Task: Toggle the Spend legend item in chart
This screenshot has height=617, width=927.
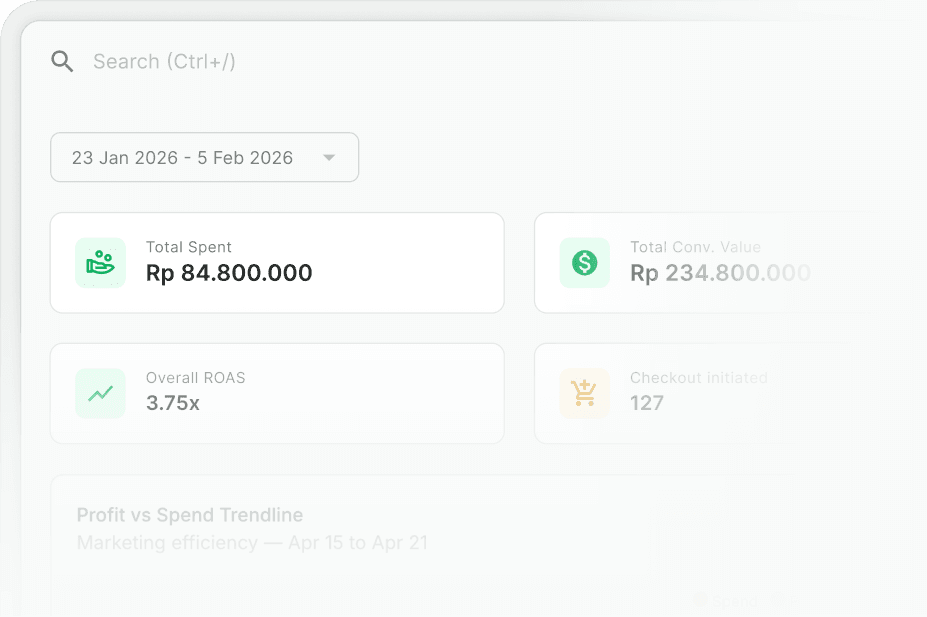Action: click(727, 602)
